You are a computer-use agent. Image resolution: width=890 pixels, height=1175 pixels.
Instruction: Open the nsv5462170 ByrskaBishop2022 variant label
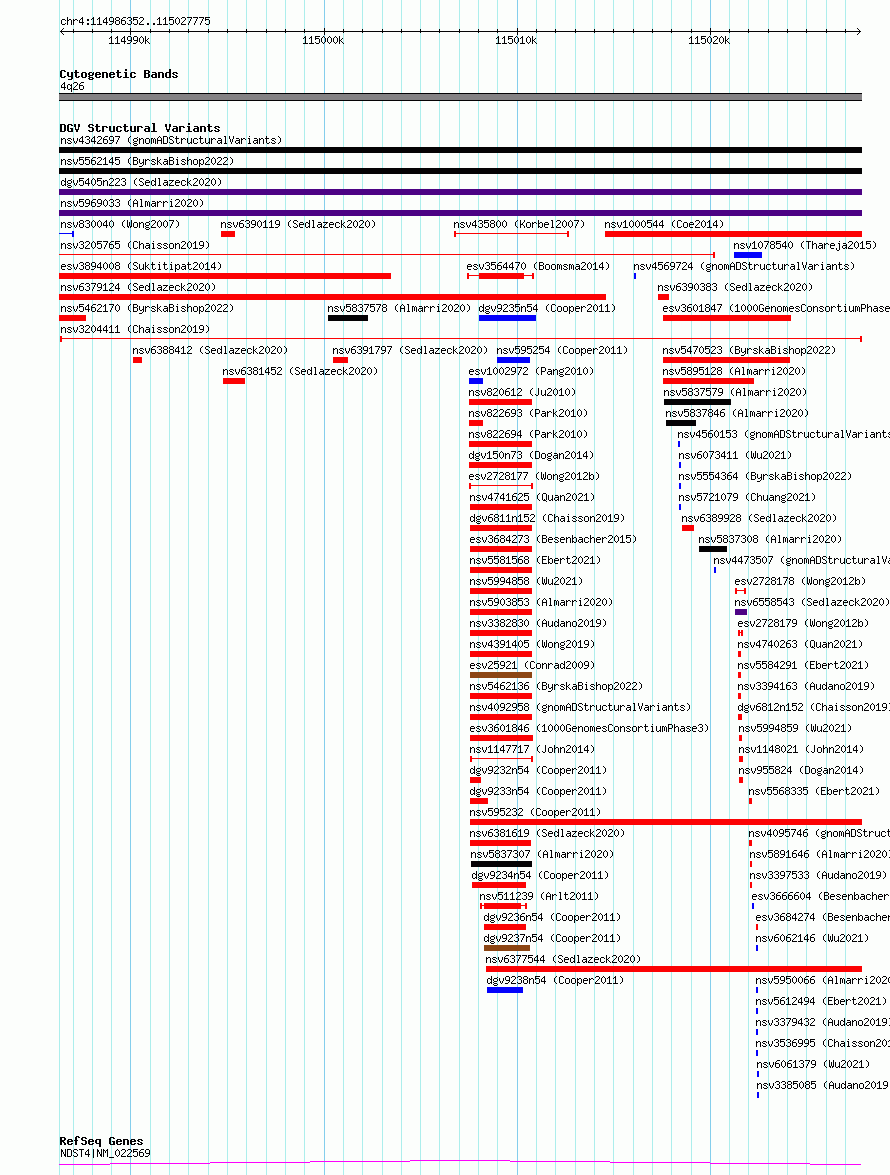[x=147, y=308]
